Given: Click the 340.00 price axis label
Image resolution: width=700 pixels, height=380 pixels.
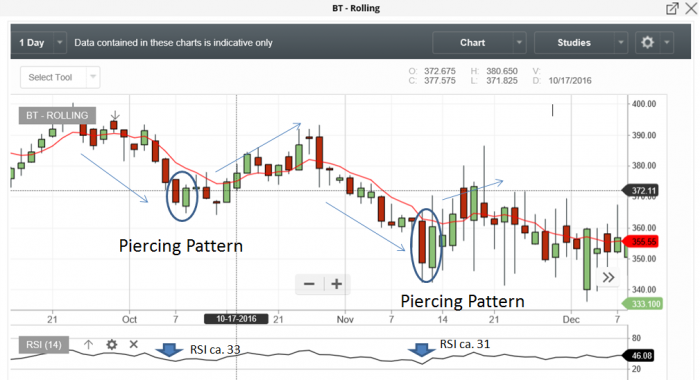Looking at the screenshot, I should click(644, 290).
